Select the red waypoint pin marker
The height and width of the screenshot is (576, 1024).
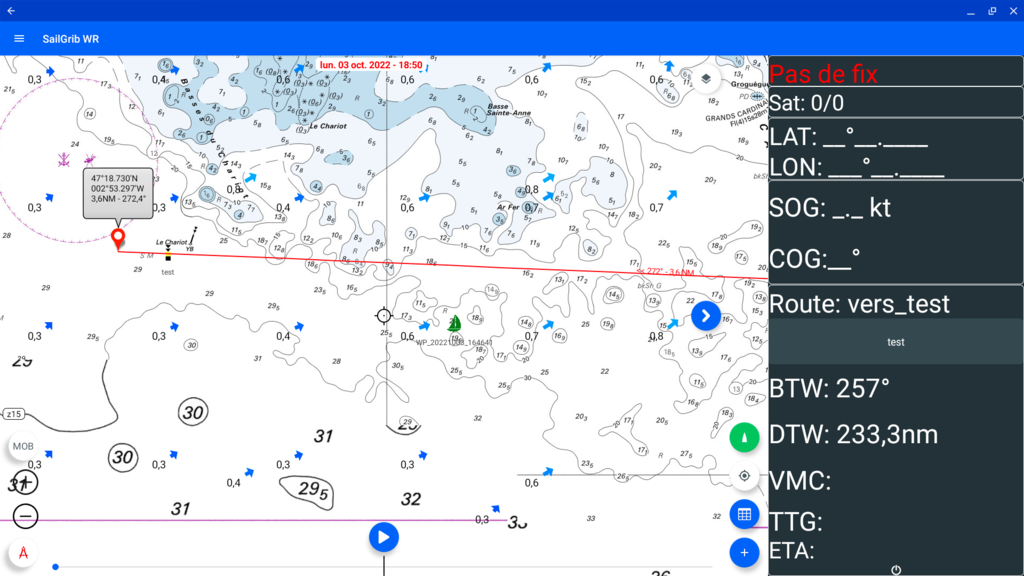[x=118, y=238]
